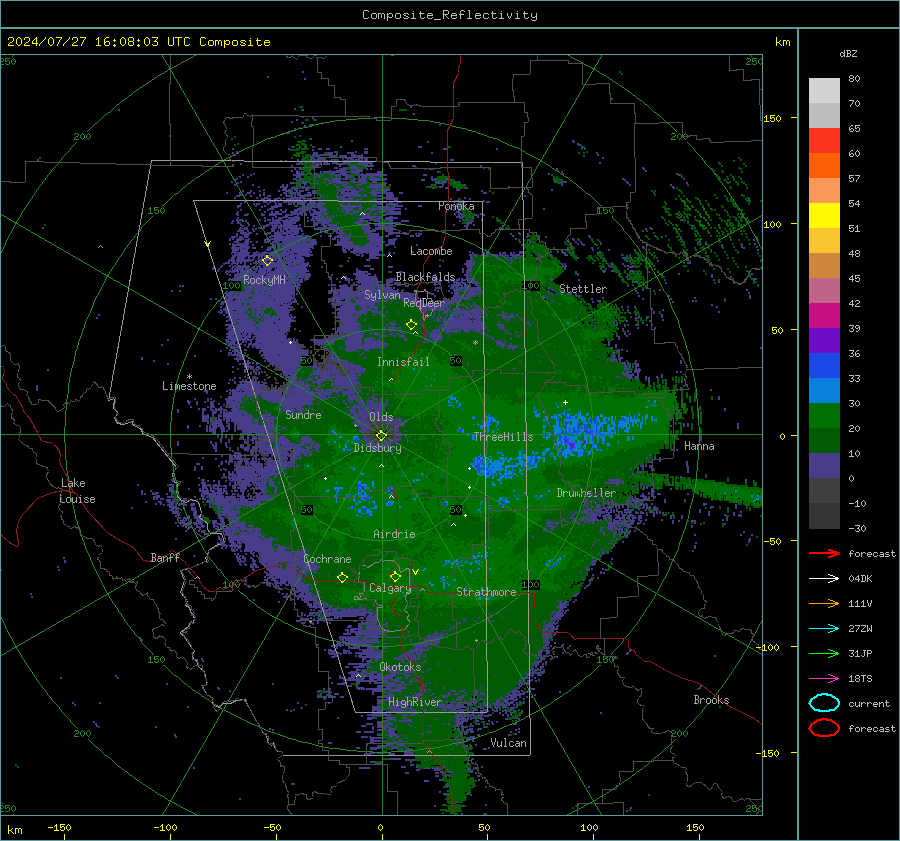Click the Okotoks label
Screen dimensions: 900x841
pos(400,667)
